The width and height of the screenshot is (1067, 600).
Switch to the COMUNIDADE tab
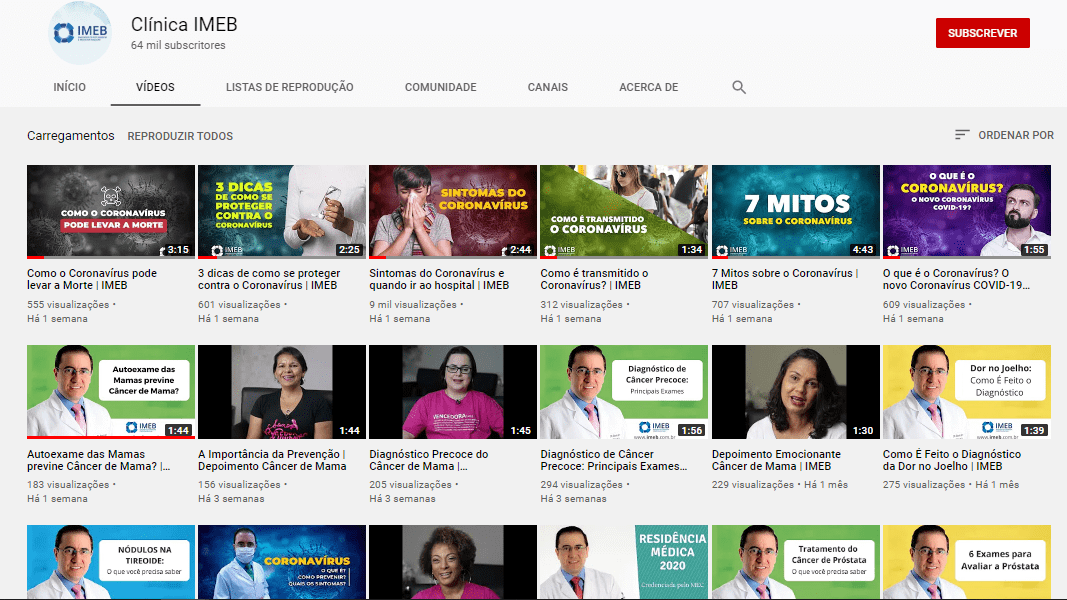click(440, 87)
